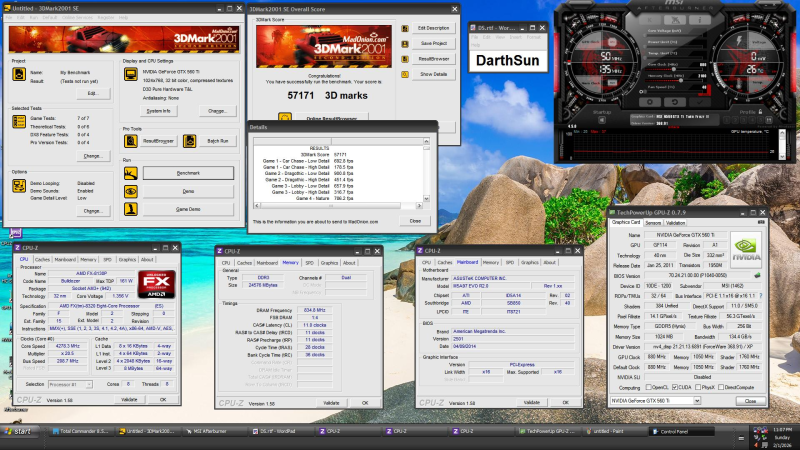Viewport: 800px width, 450px height.
Task: Click the Afterburner reset button
Action: click(x=675, y=102)
